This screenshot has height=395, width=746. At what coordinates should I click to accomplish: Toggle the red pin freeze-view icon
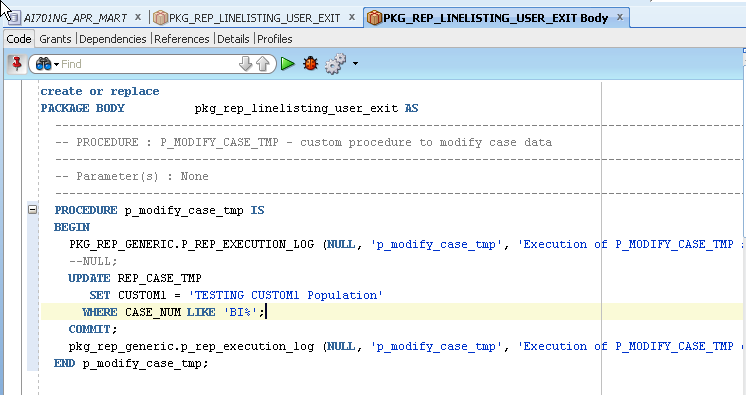click(x=17, y=64)
